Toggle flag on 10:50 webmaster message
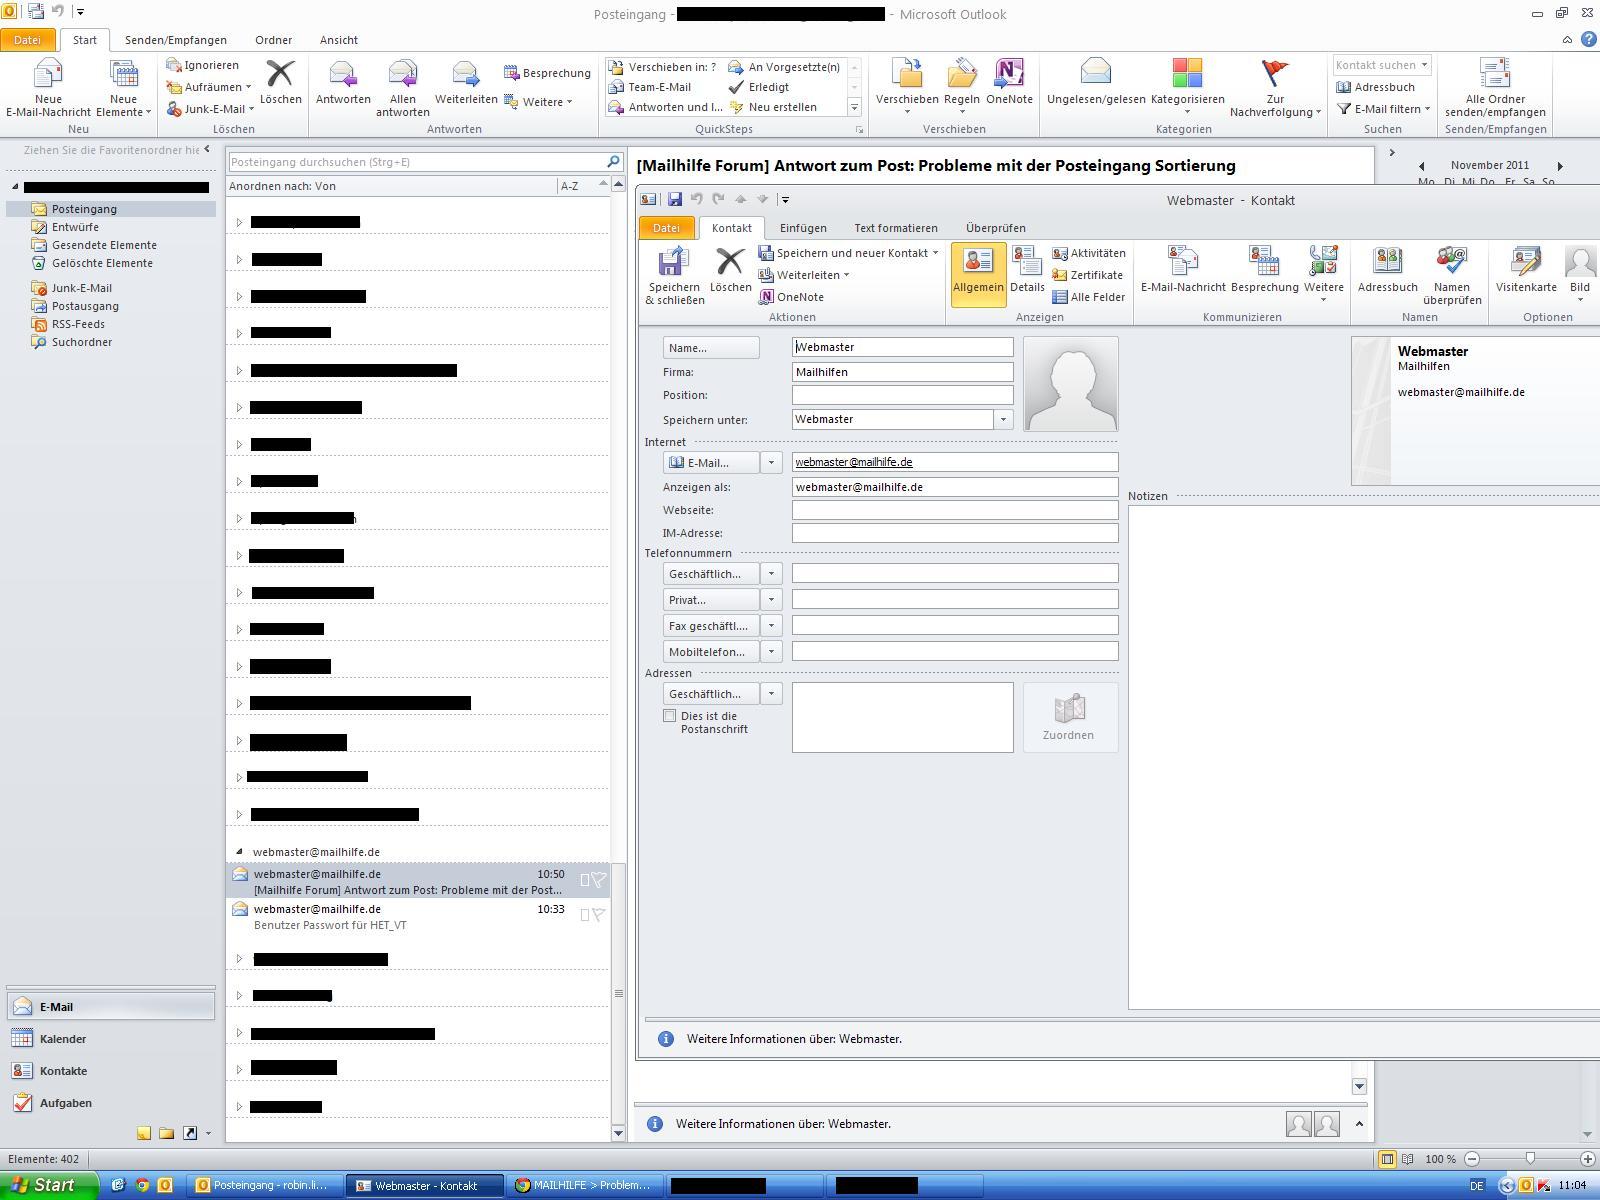This screenshot has height=1200, width=1600. click(x=598, y=880)
